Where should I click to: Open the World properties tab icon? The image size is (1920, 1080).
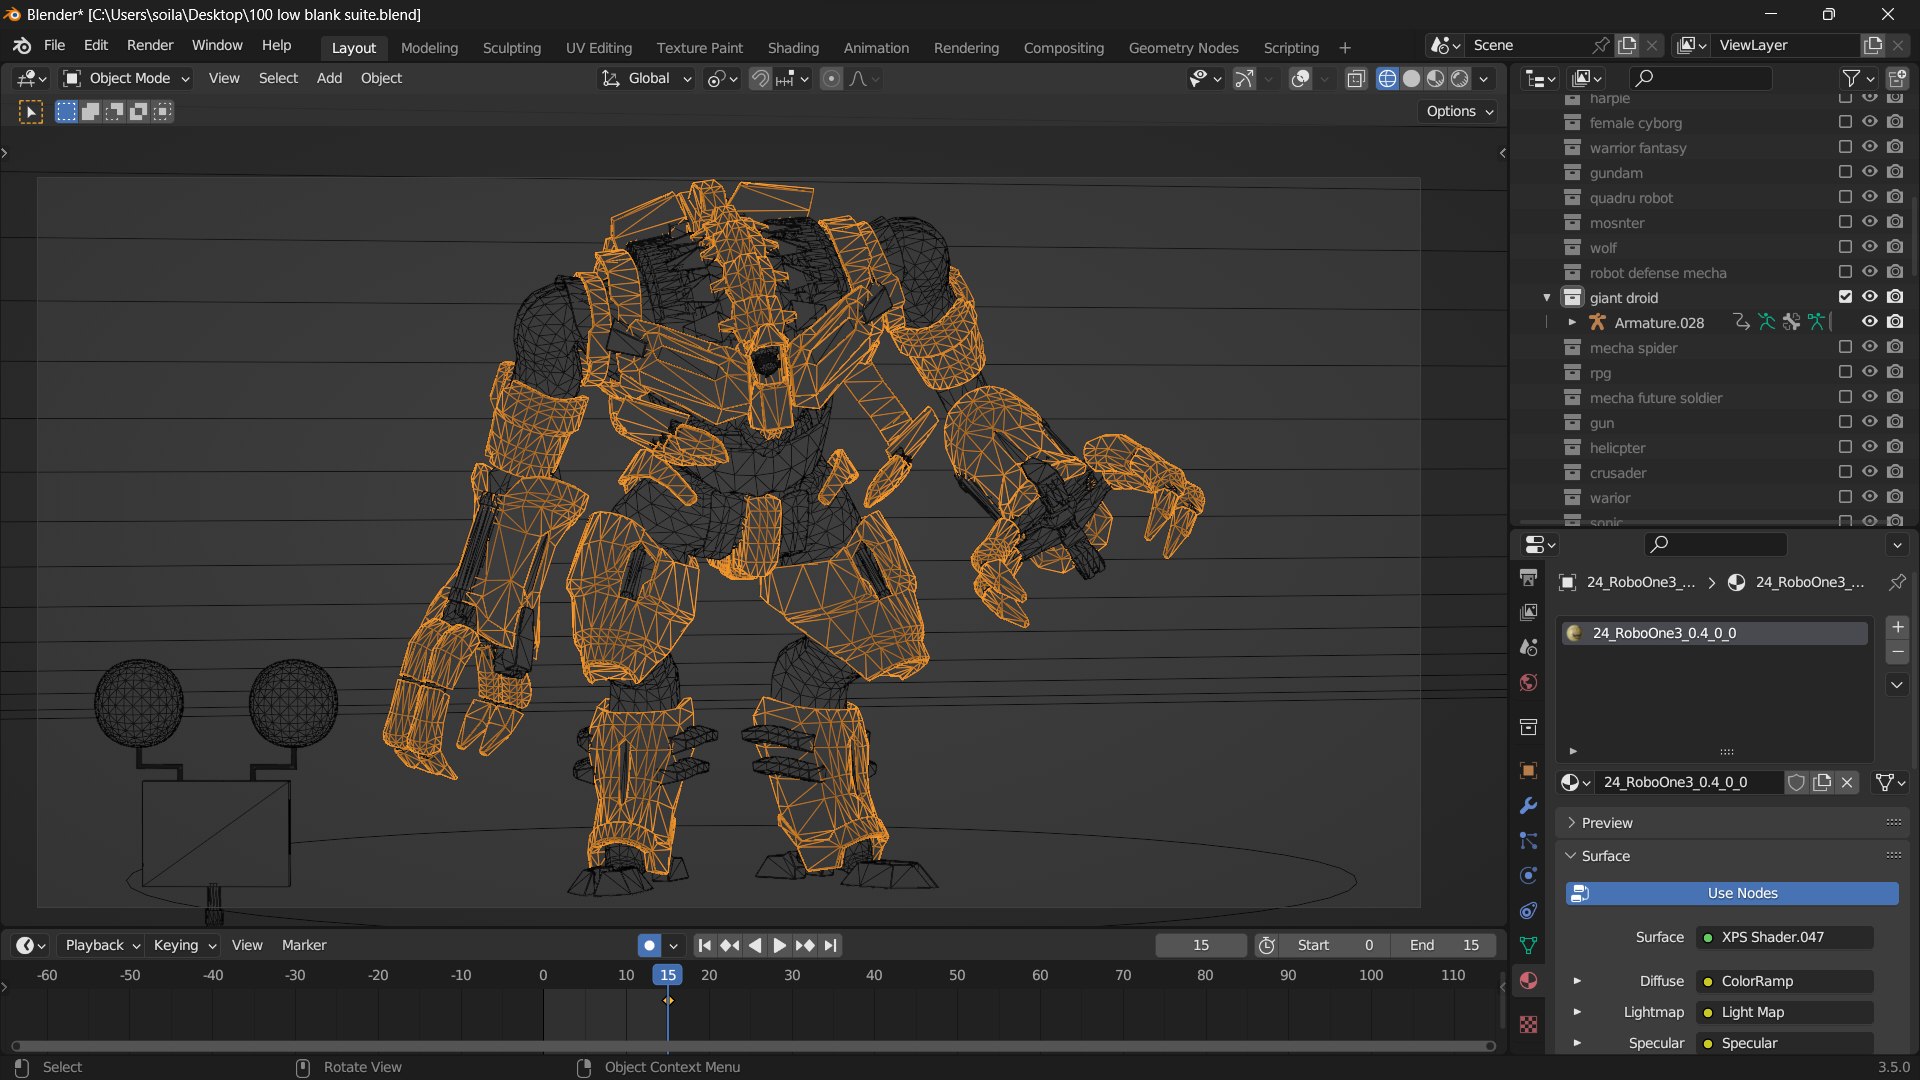pos(1528,683)
